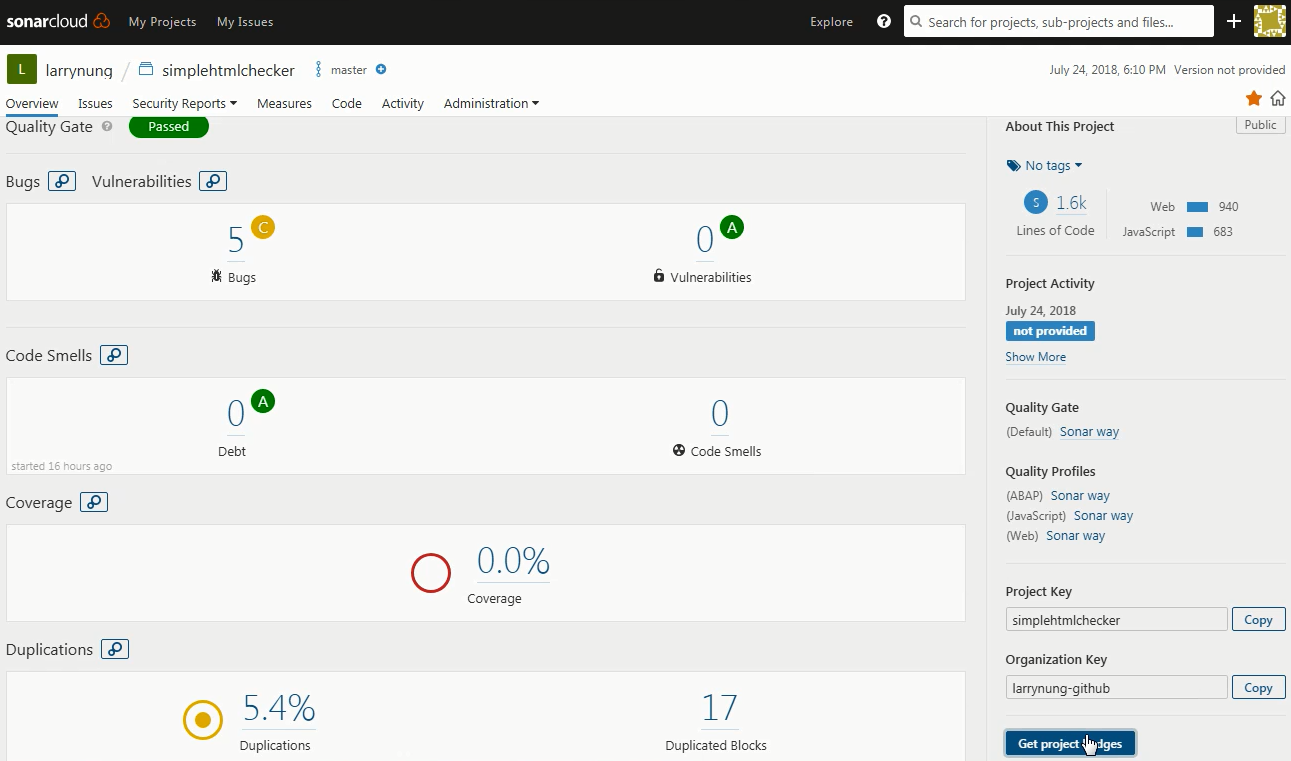
Task: Click the 0 code smells count
Action: pos(720,414)
